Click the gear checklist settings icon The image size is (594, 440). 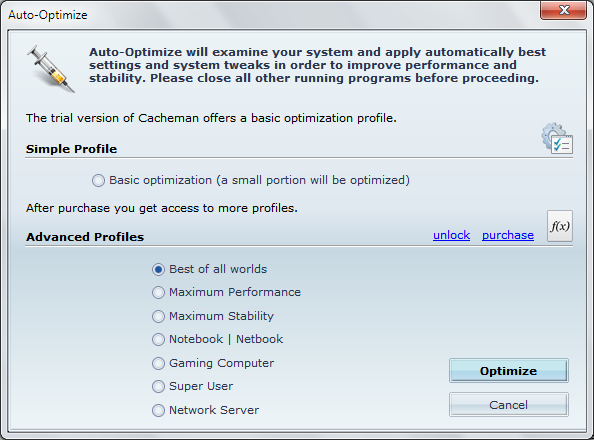pyautogui.click(x=557, y=138)
